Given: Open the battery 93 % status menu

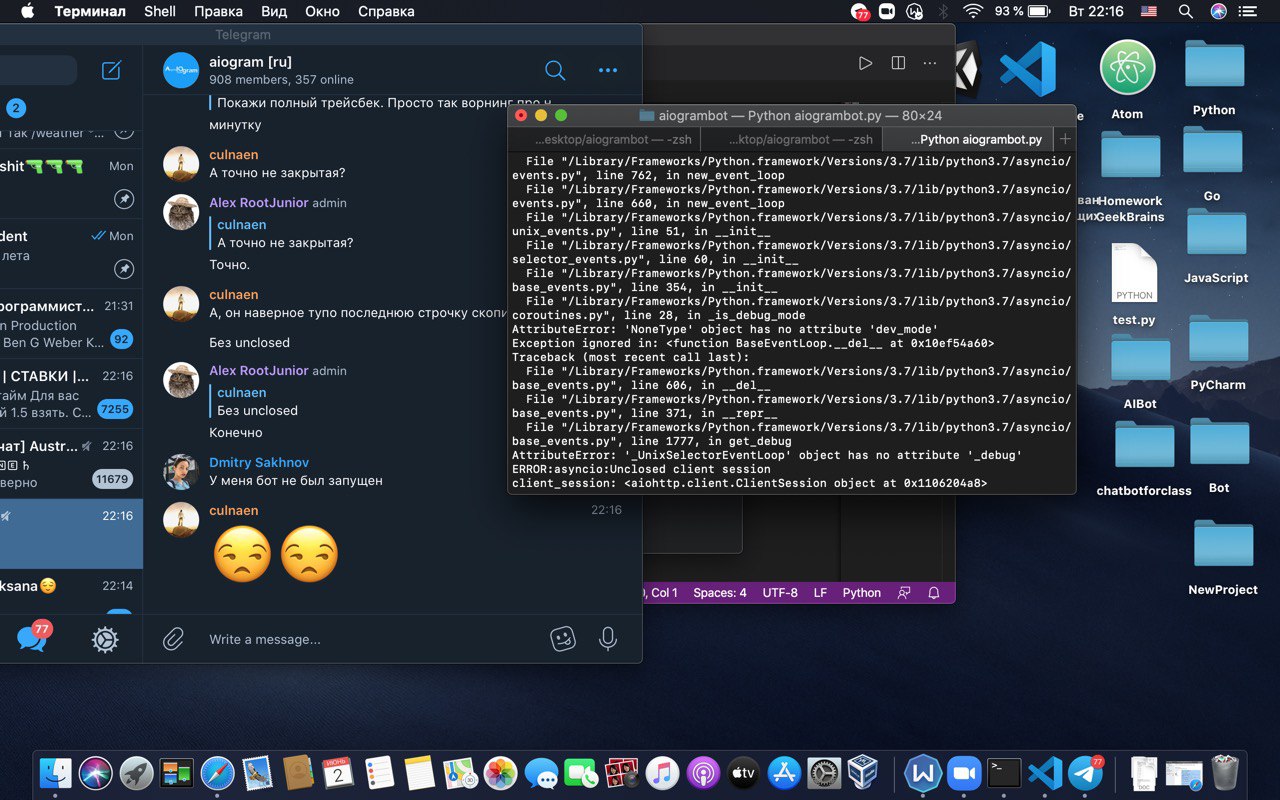Looking at the screenshot, I should 1024,11.
